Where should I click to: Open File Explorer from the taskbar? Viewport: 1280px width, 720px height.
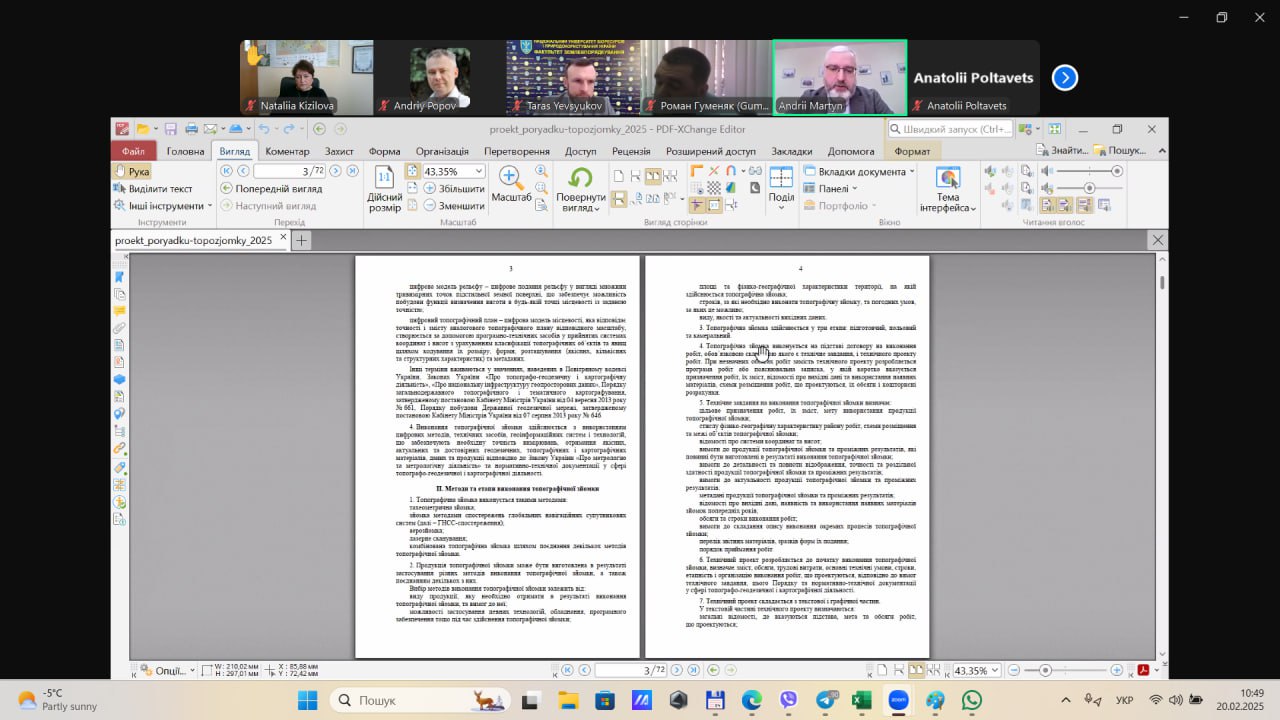tap(567, 700)
